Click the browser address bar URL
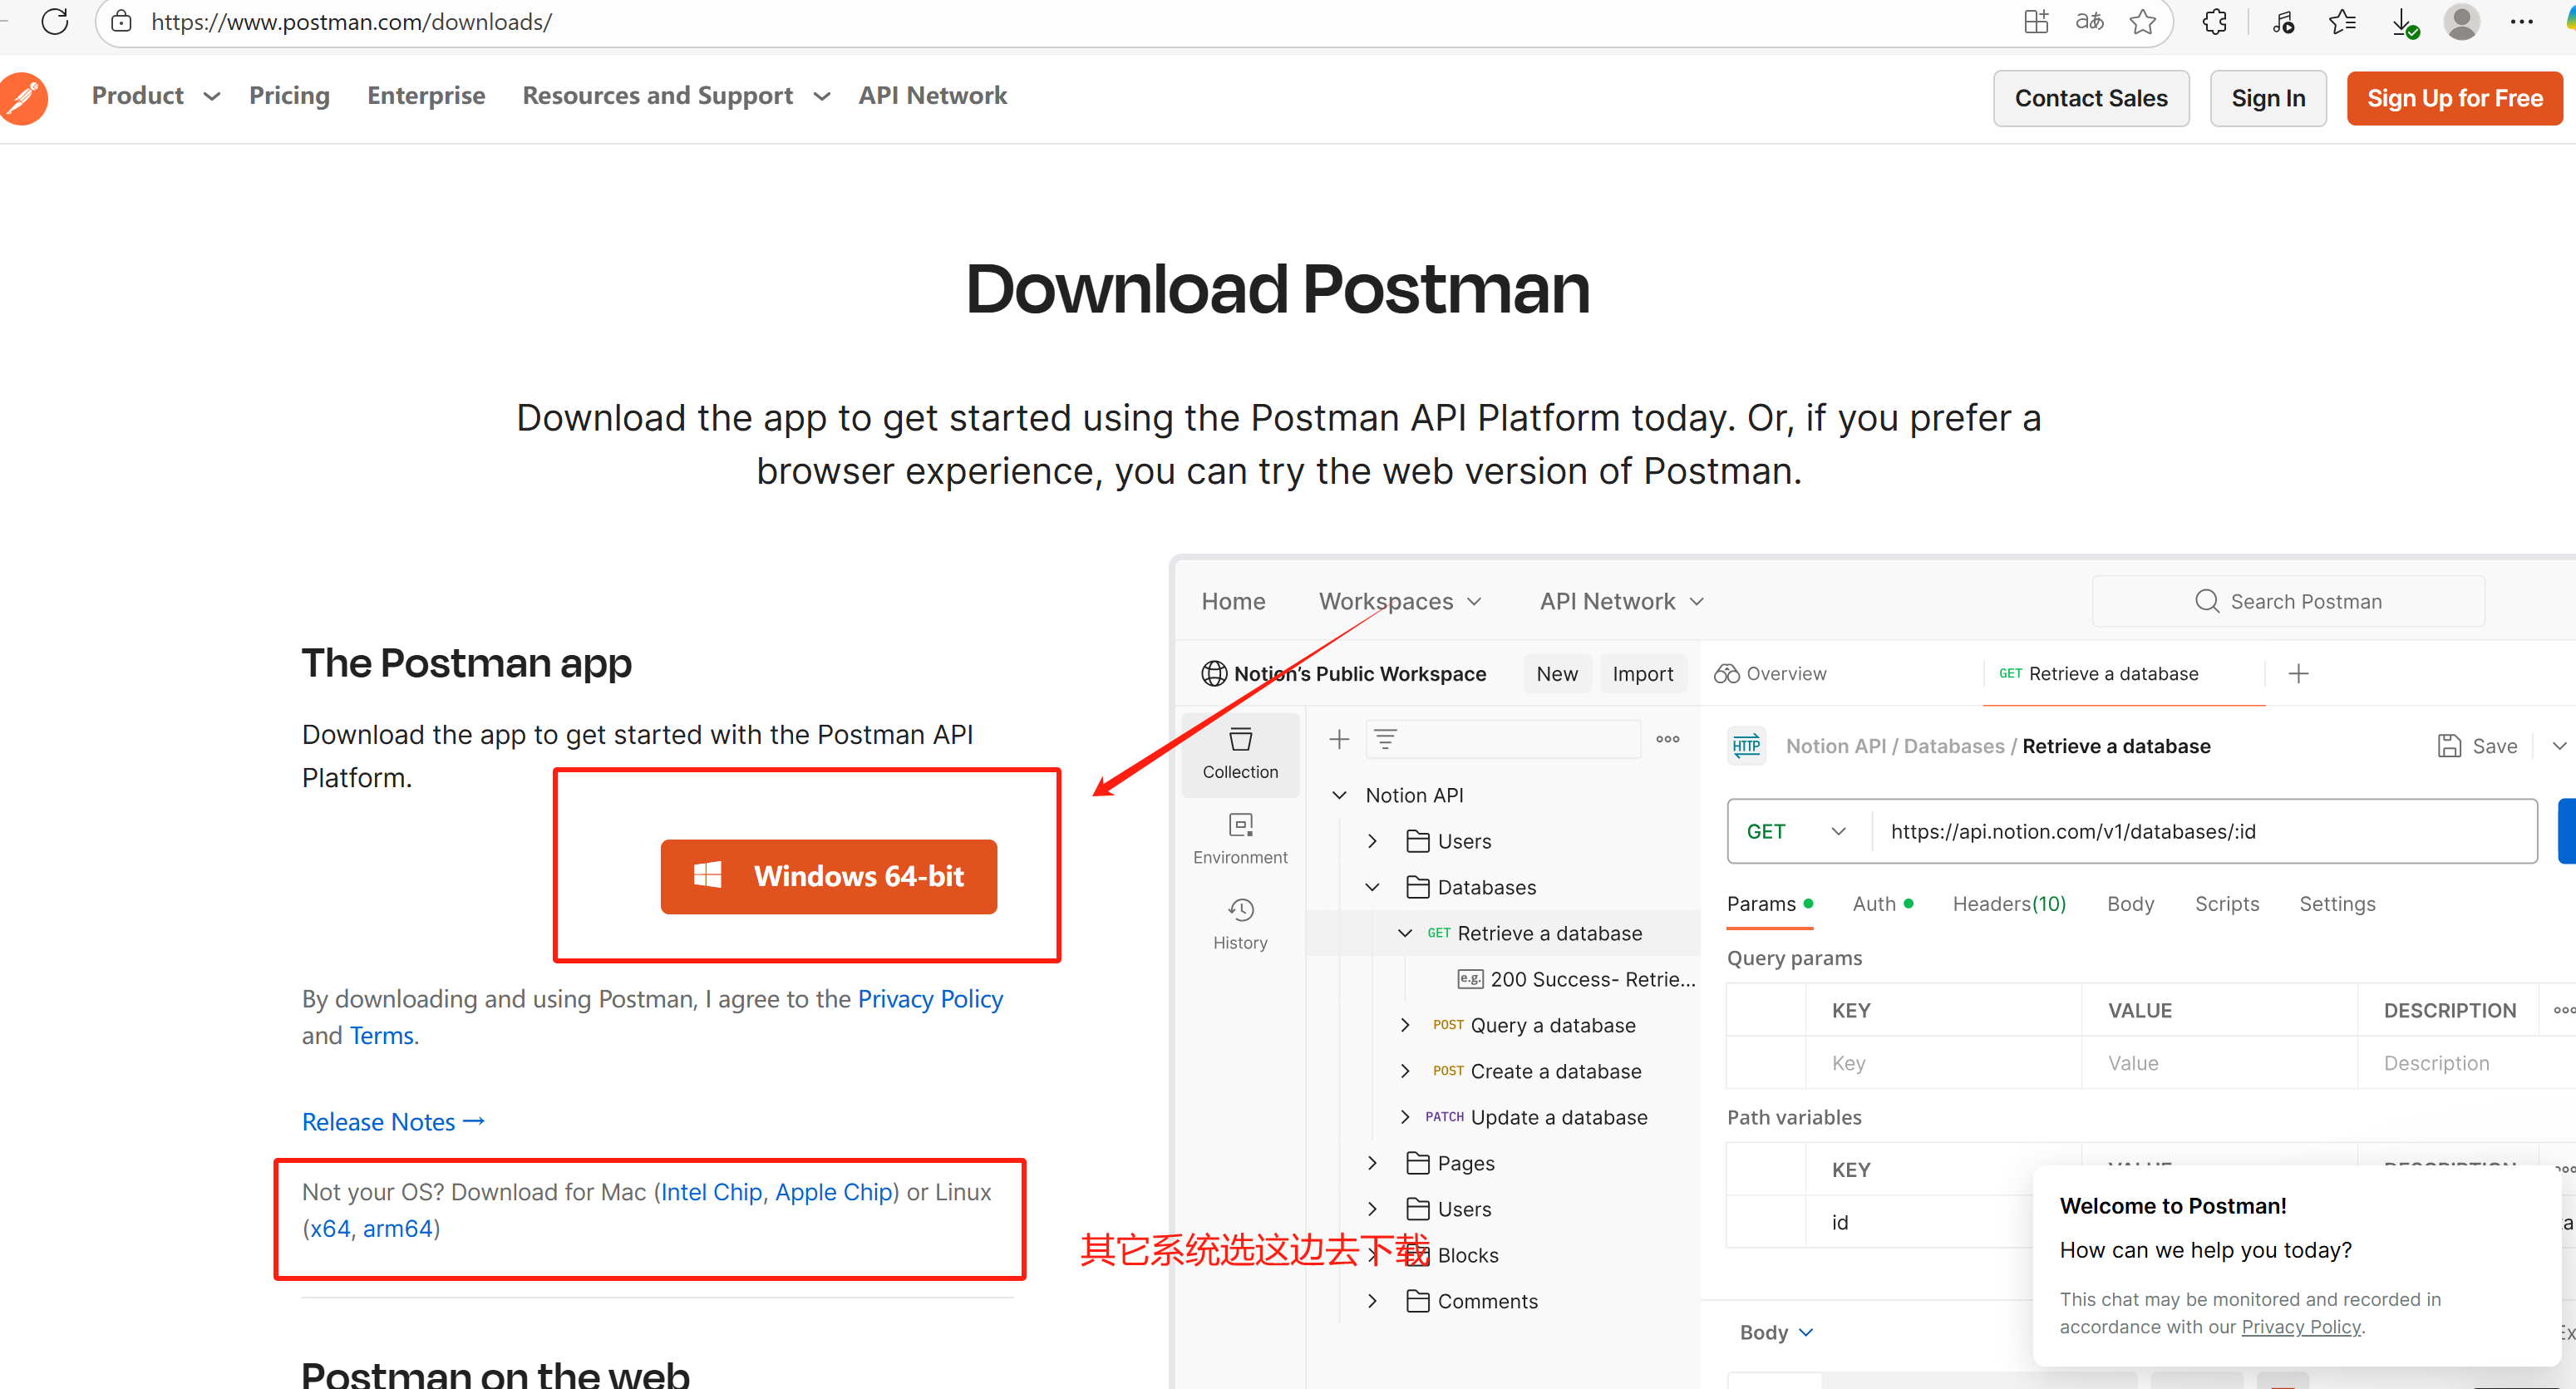This screenshot has width=2576, height=1389. pos(351,21)
